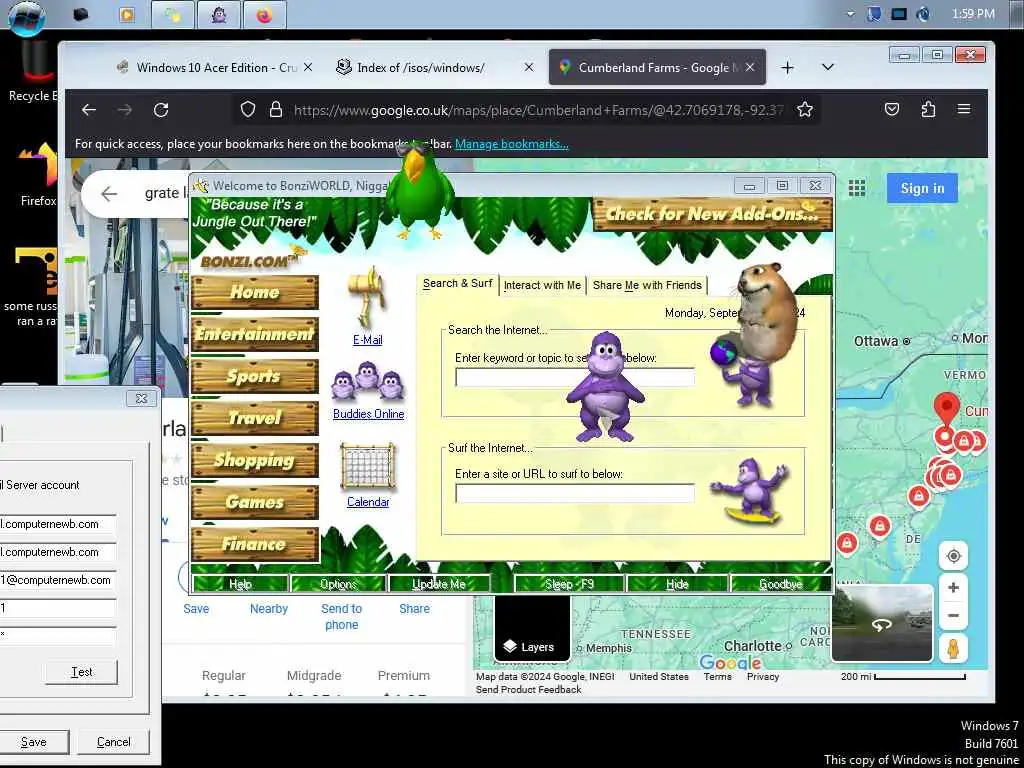1024x768 pixels.
Task: Click the Goodbye button
Action: (x=781, y=584)
